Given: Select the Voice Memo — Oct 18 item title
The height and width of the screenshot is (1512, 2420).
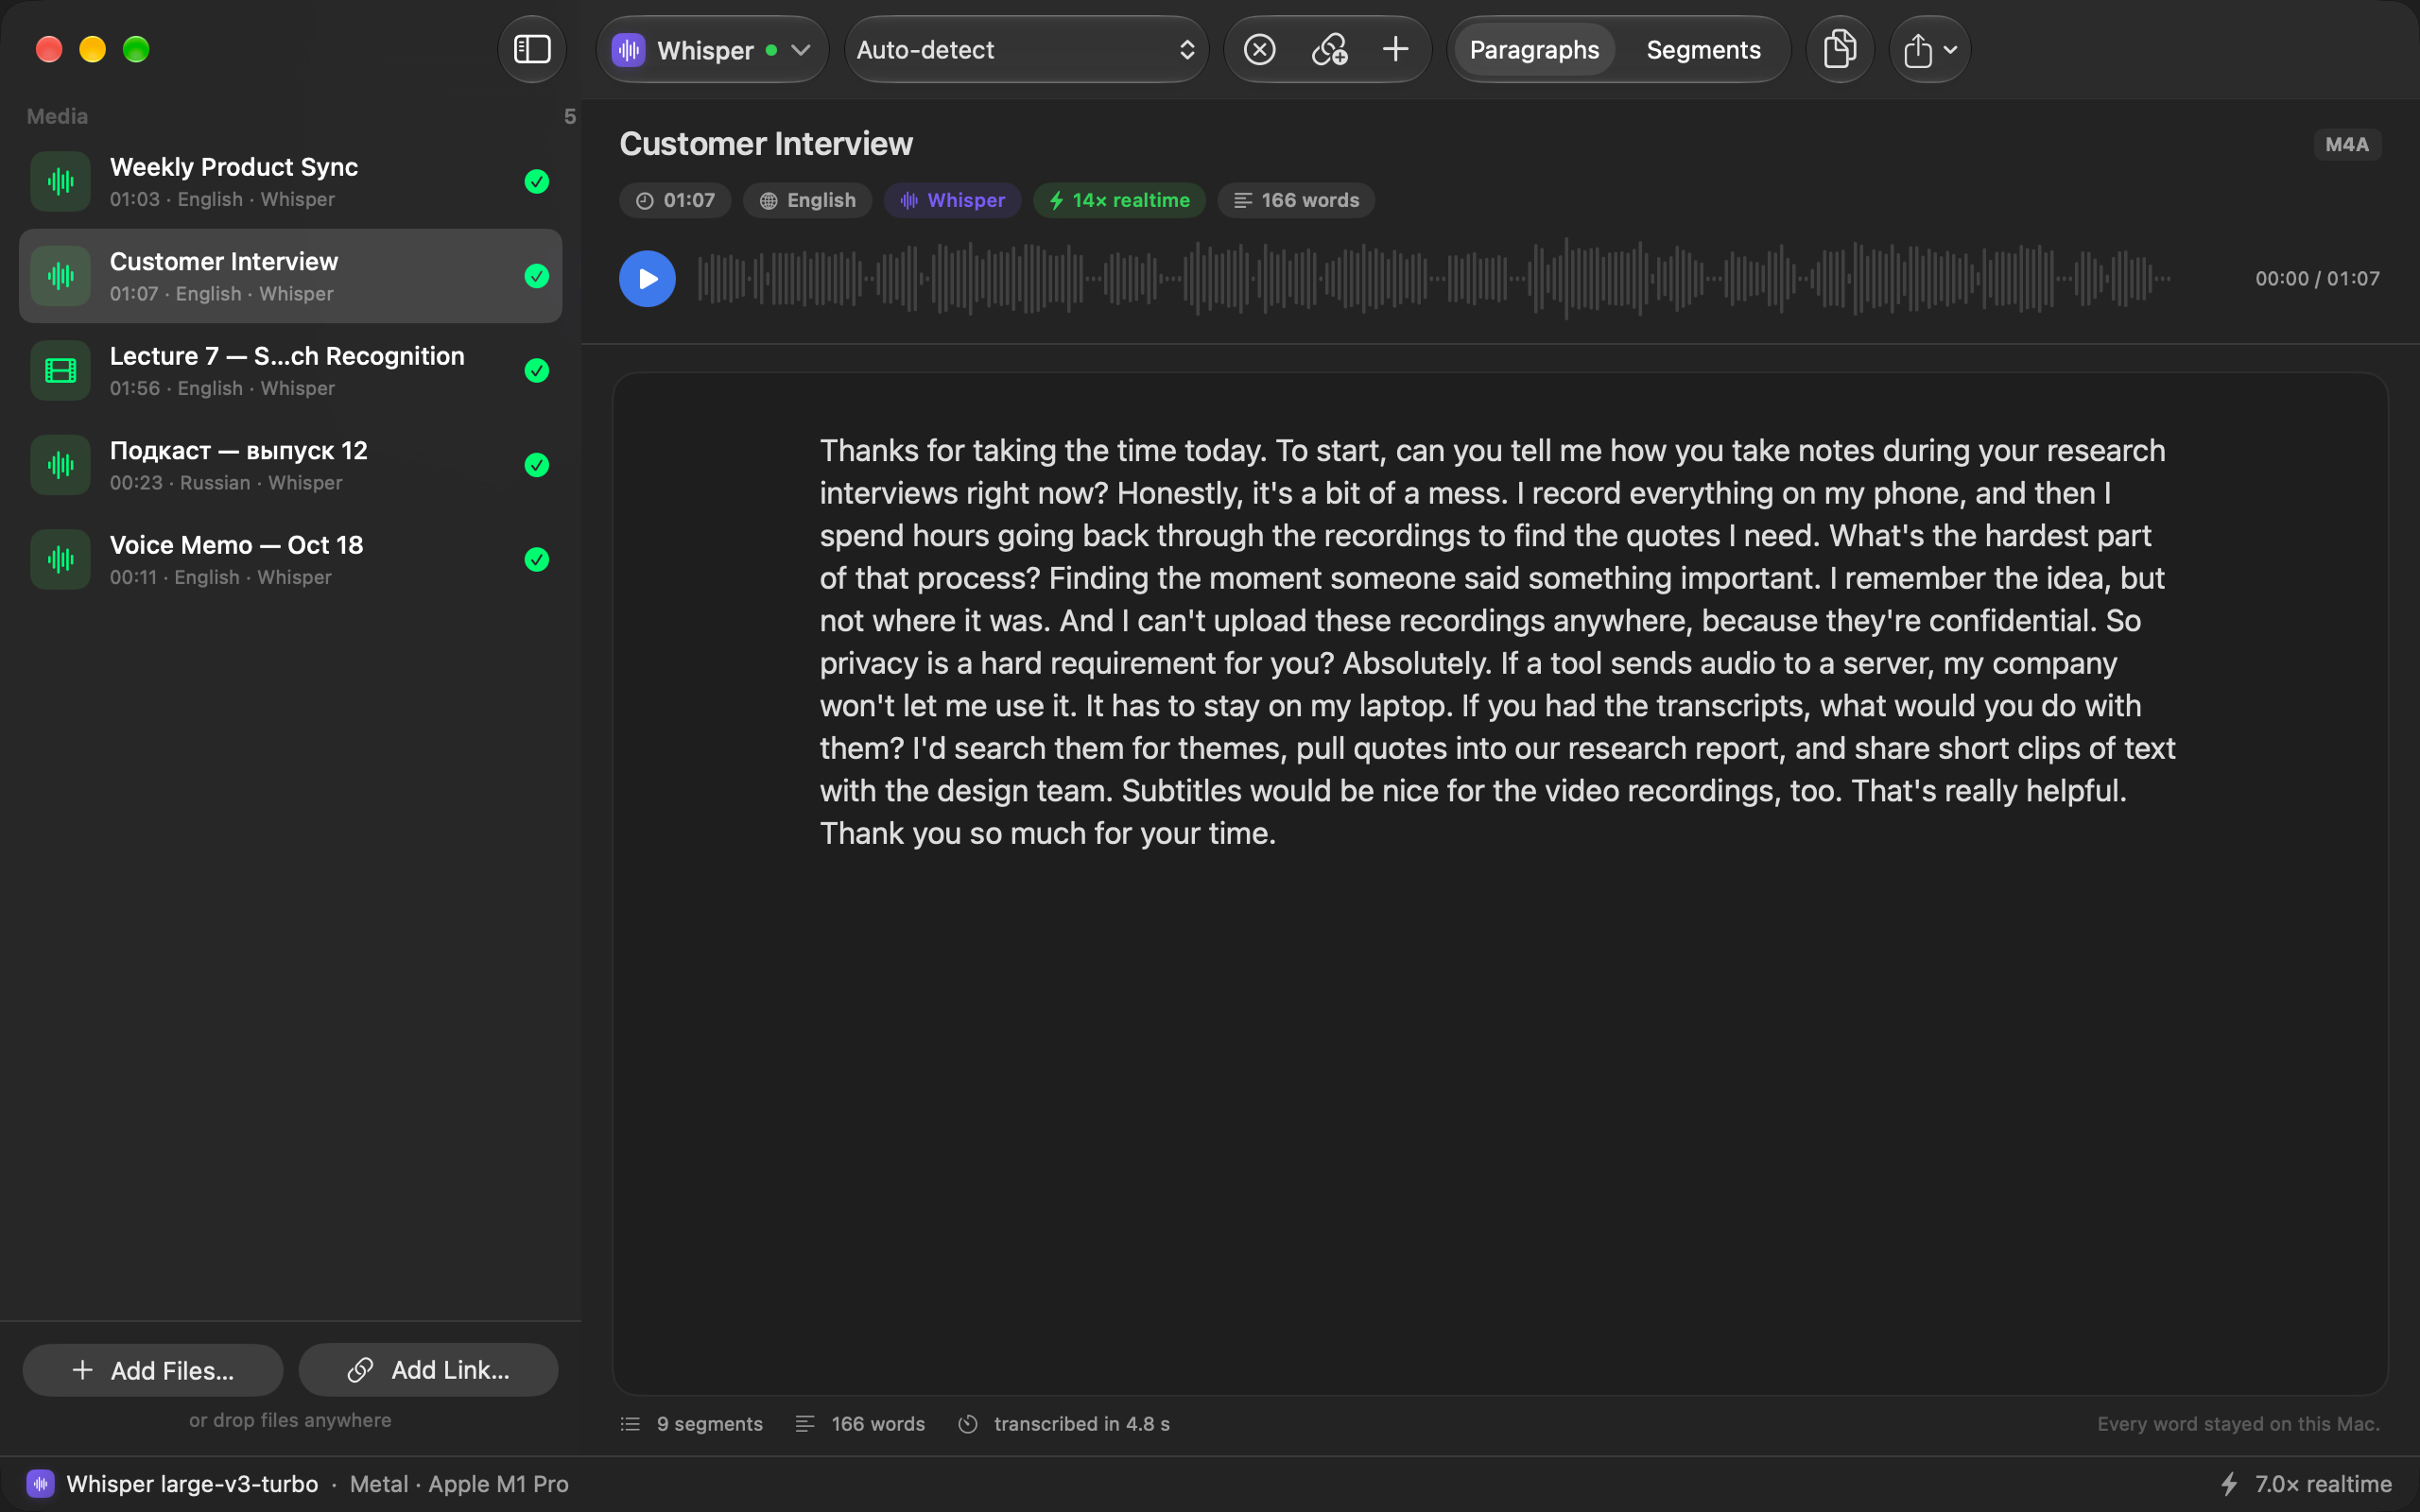Looking at the screenshot, I should (236, 545).
